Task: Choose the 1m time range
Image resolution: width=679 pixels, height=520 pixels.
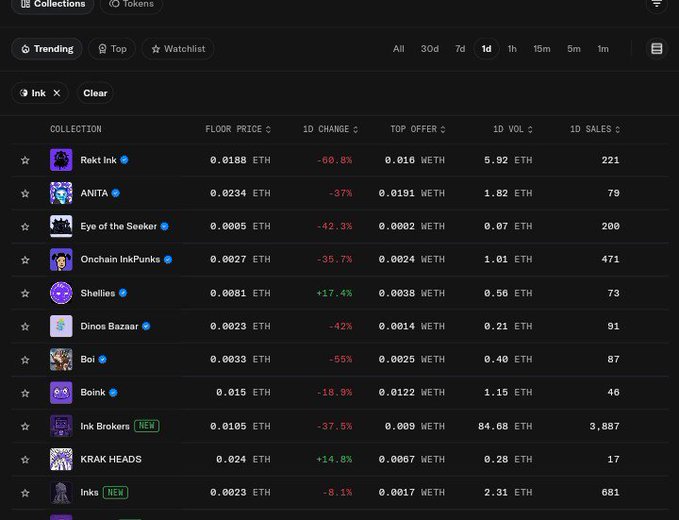Action: coord(603,49)
